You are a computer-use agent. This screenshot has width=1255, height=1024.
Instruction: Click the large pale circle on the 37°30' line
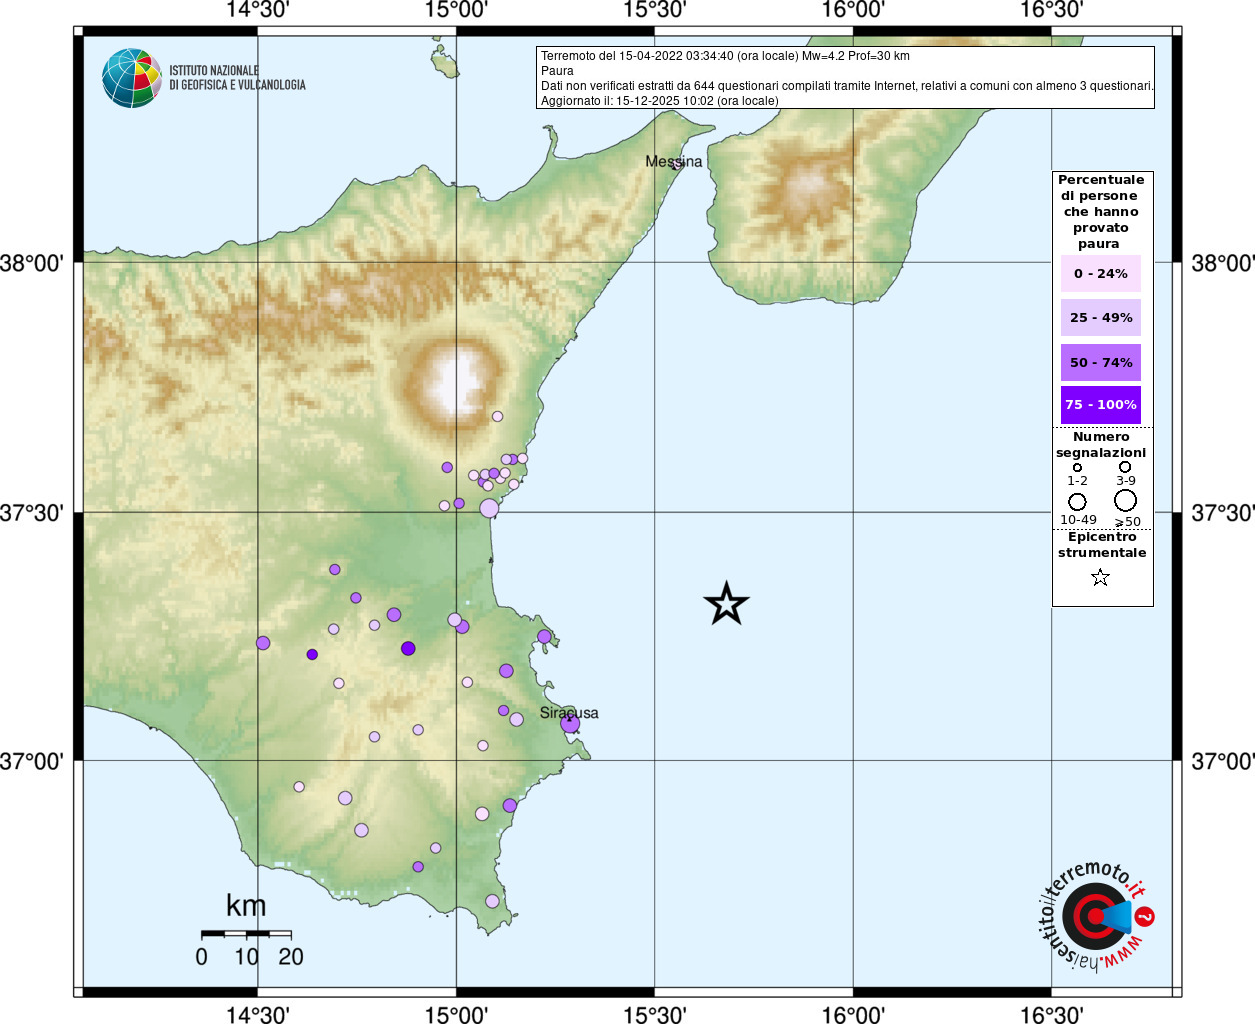pyautogui.click(x=489, y=508)
